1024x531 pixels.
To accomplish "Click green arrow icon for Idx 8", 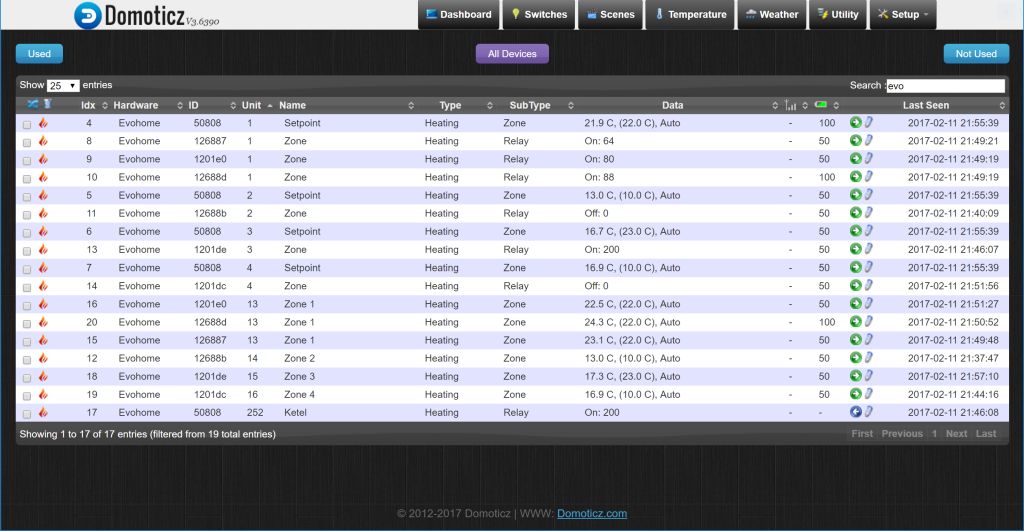I will (856, 140).
